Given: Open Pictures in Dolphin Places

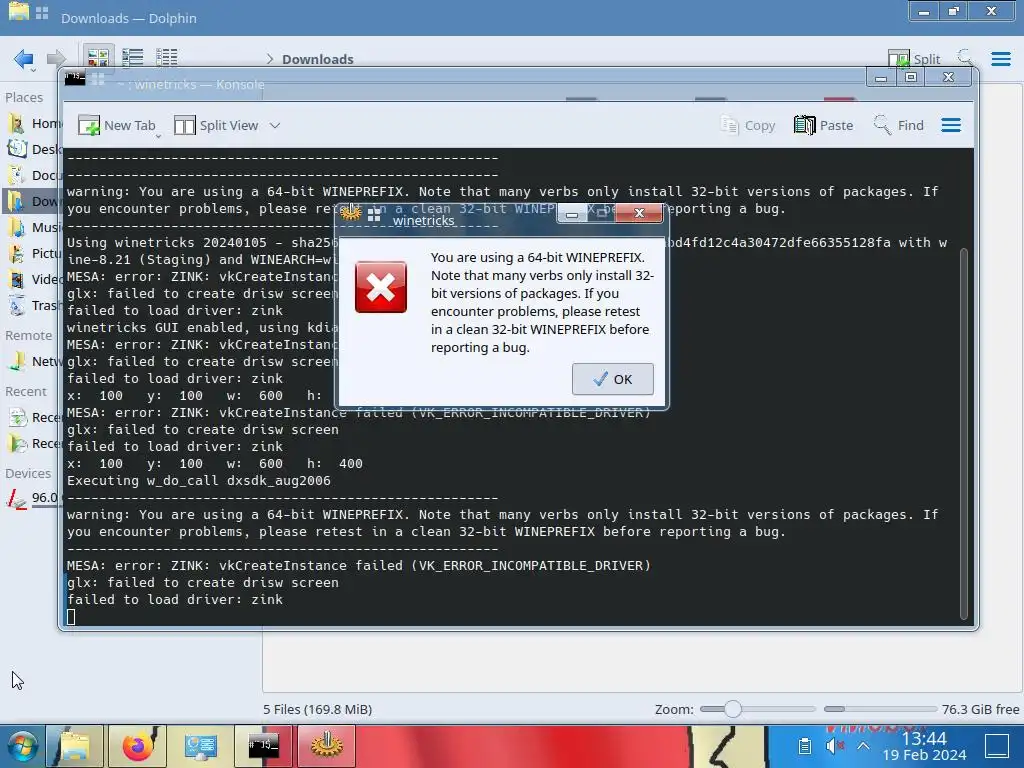Looking at the screenshot, I should (x=33, y=253).
